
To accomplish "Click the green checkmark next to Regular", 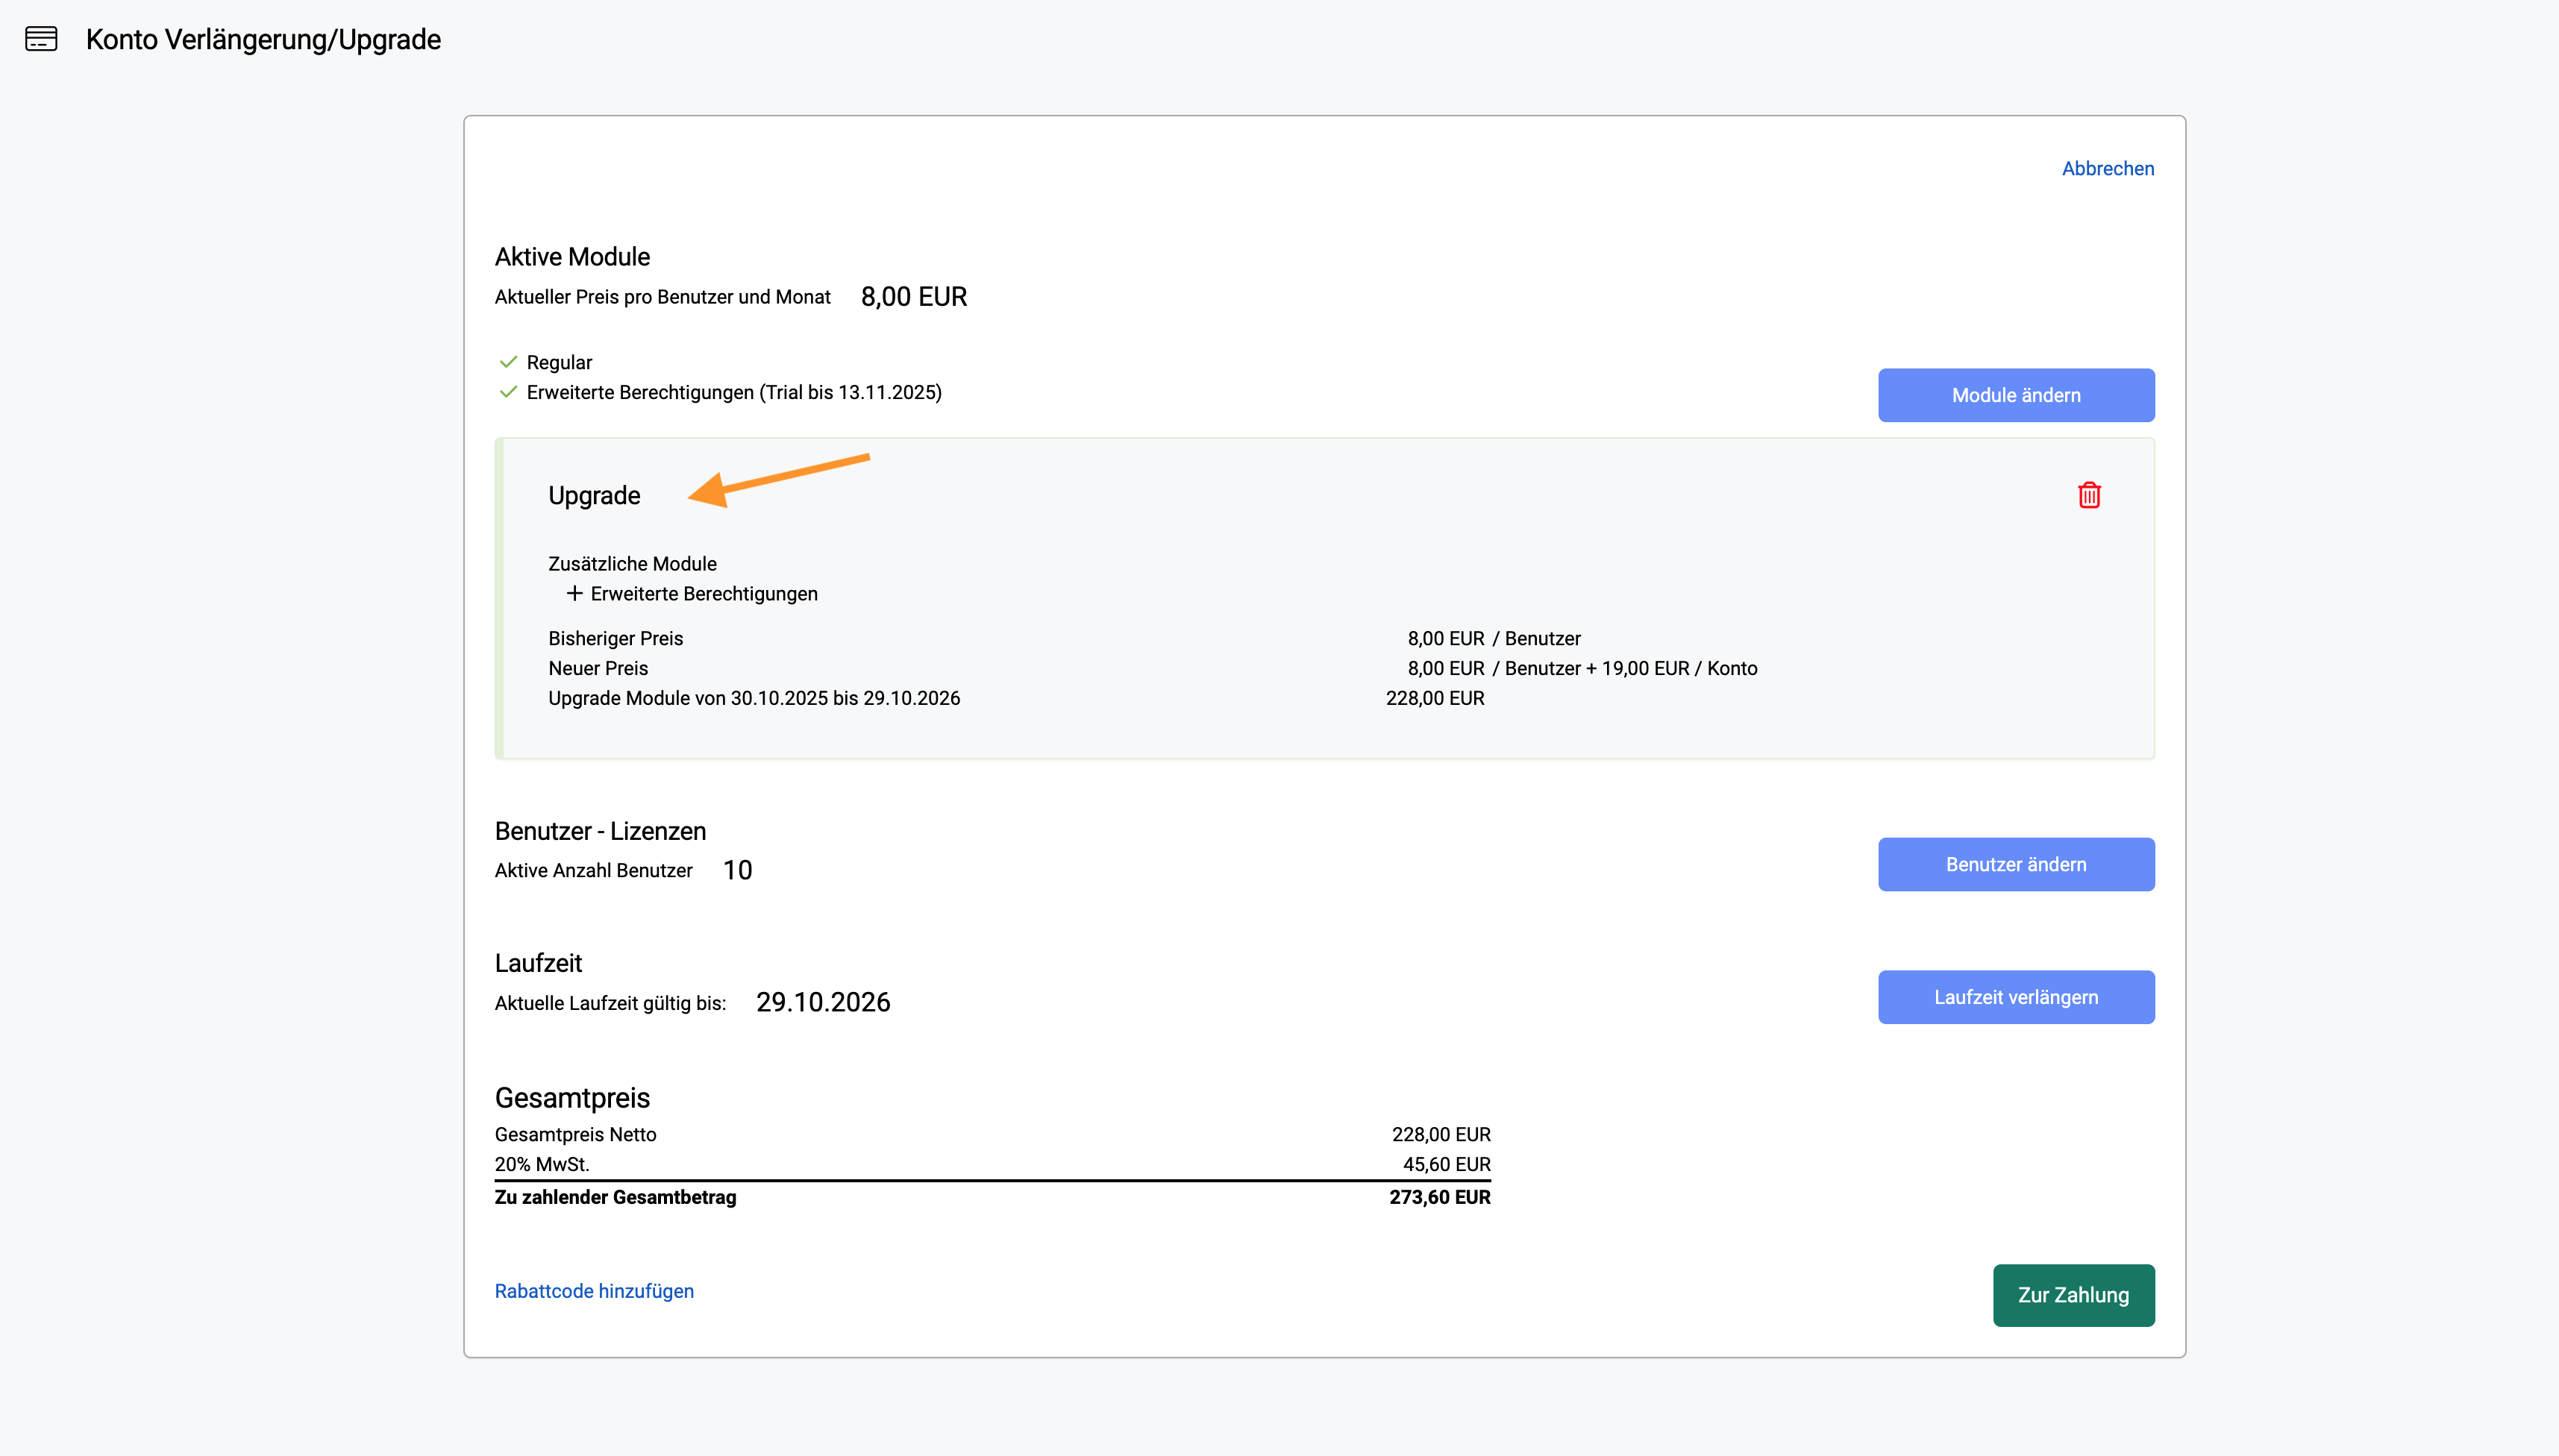I will [x=508, y=362].
